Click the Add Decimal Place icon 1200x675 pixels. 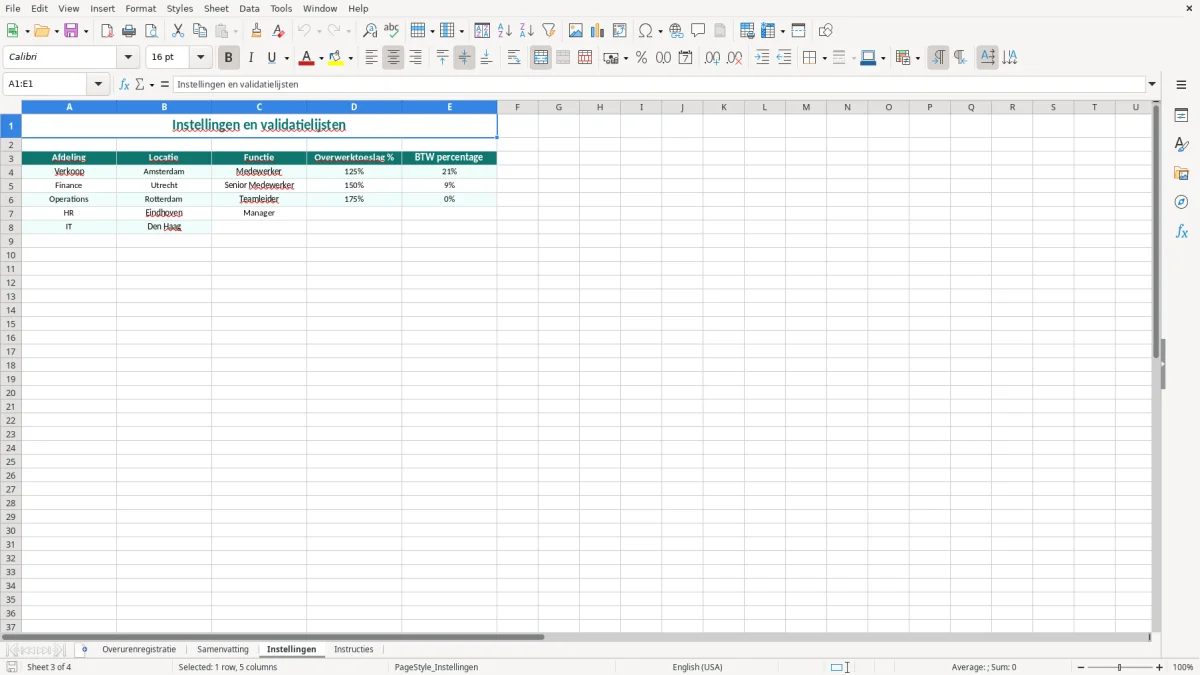pyautogui.click(x=713, y=58)
